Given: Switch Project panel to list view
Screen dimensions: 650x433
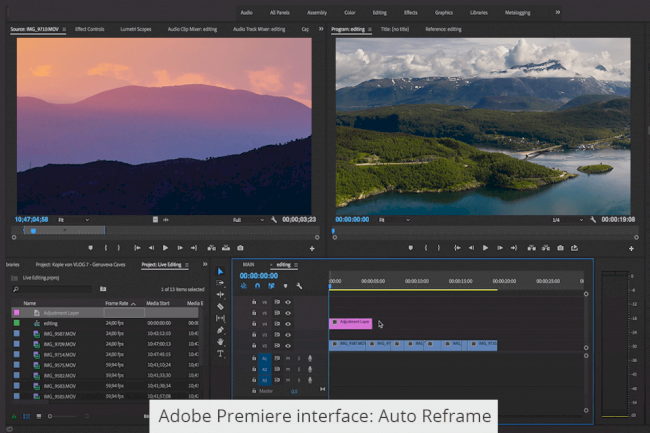Looking at the screenshot, I should pyautogui.click(x=27, y=416).
